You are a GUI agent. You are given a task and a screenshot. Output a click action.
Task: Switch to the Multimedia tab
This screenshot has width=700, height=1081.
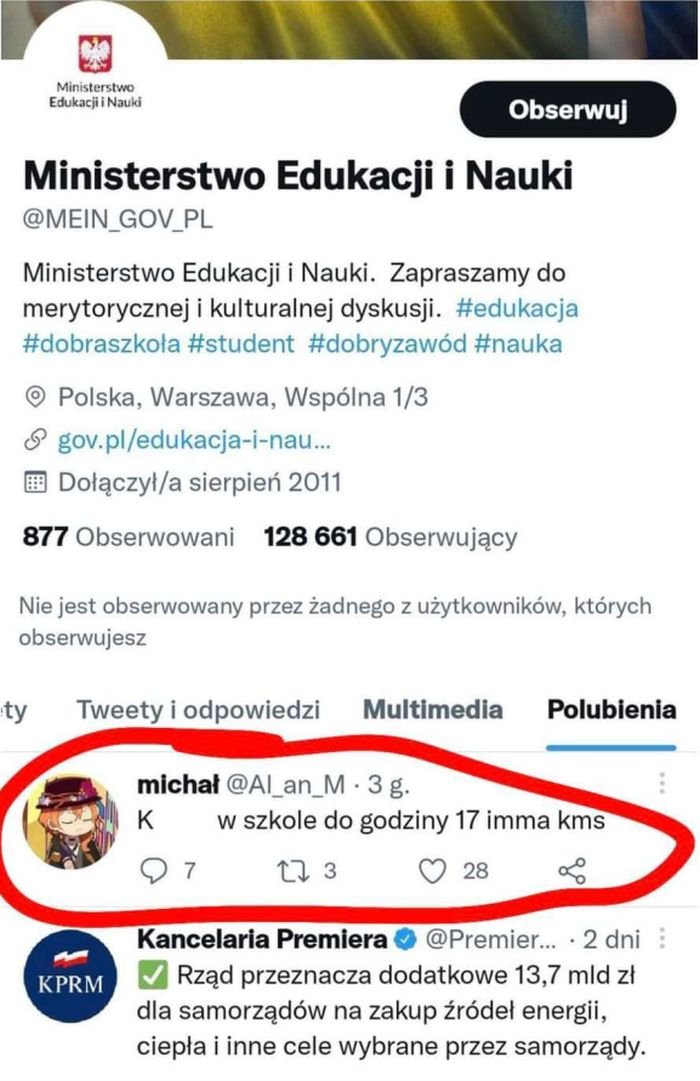click(432, 711)
